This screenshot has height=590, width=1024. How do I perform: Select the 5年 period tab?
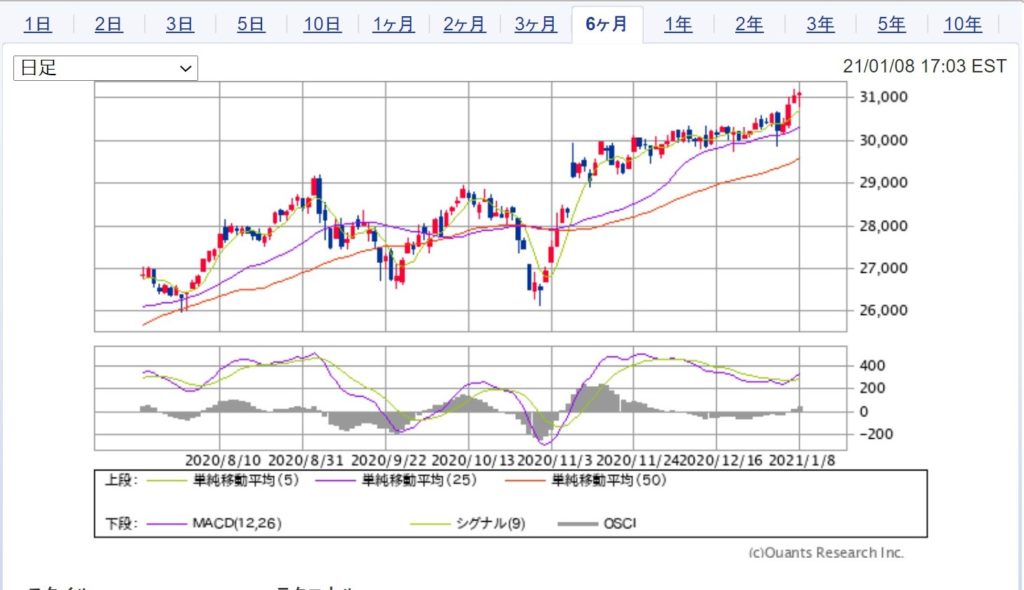[x=891, y=25]
